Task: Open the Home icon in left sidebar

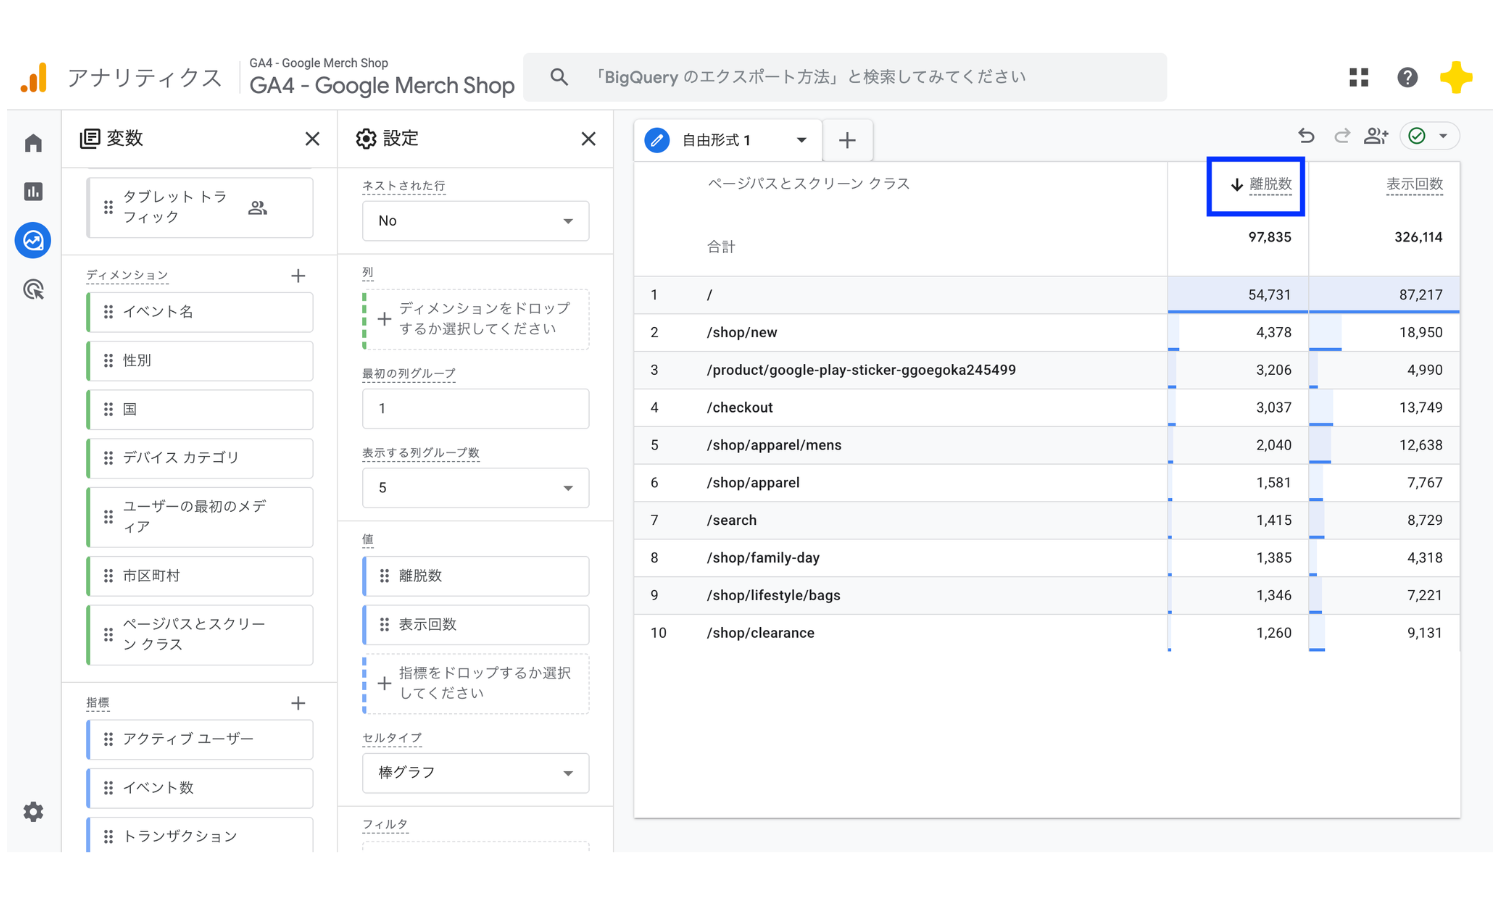Action: click(33, 143)
